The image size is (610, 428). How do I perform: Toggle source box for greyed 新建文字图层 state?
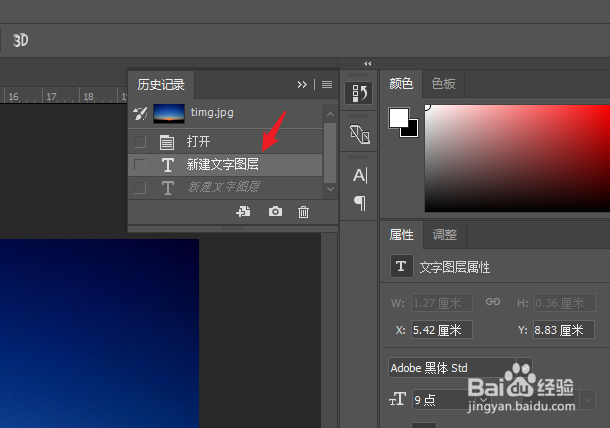(140, 188)
